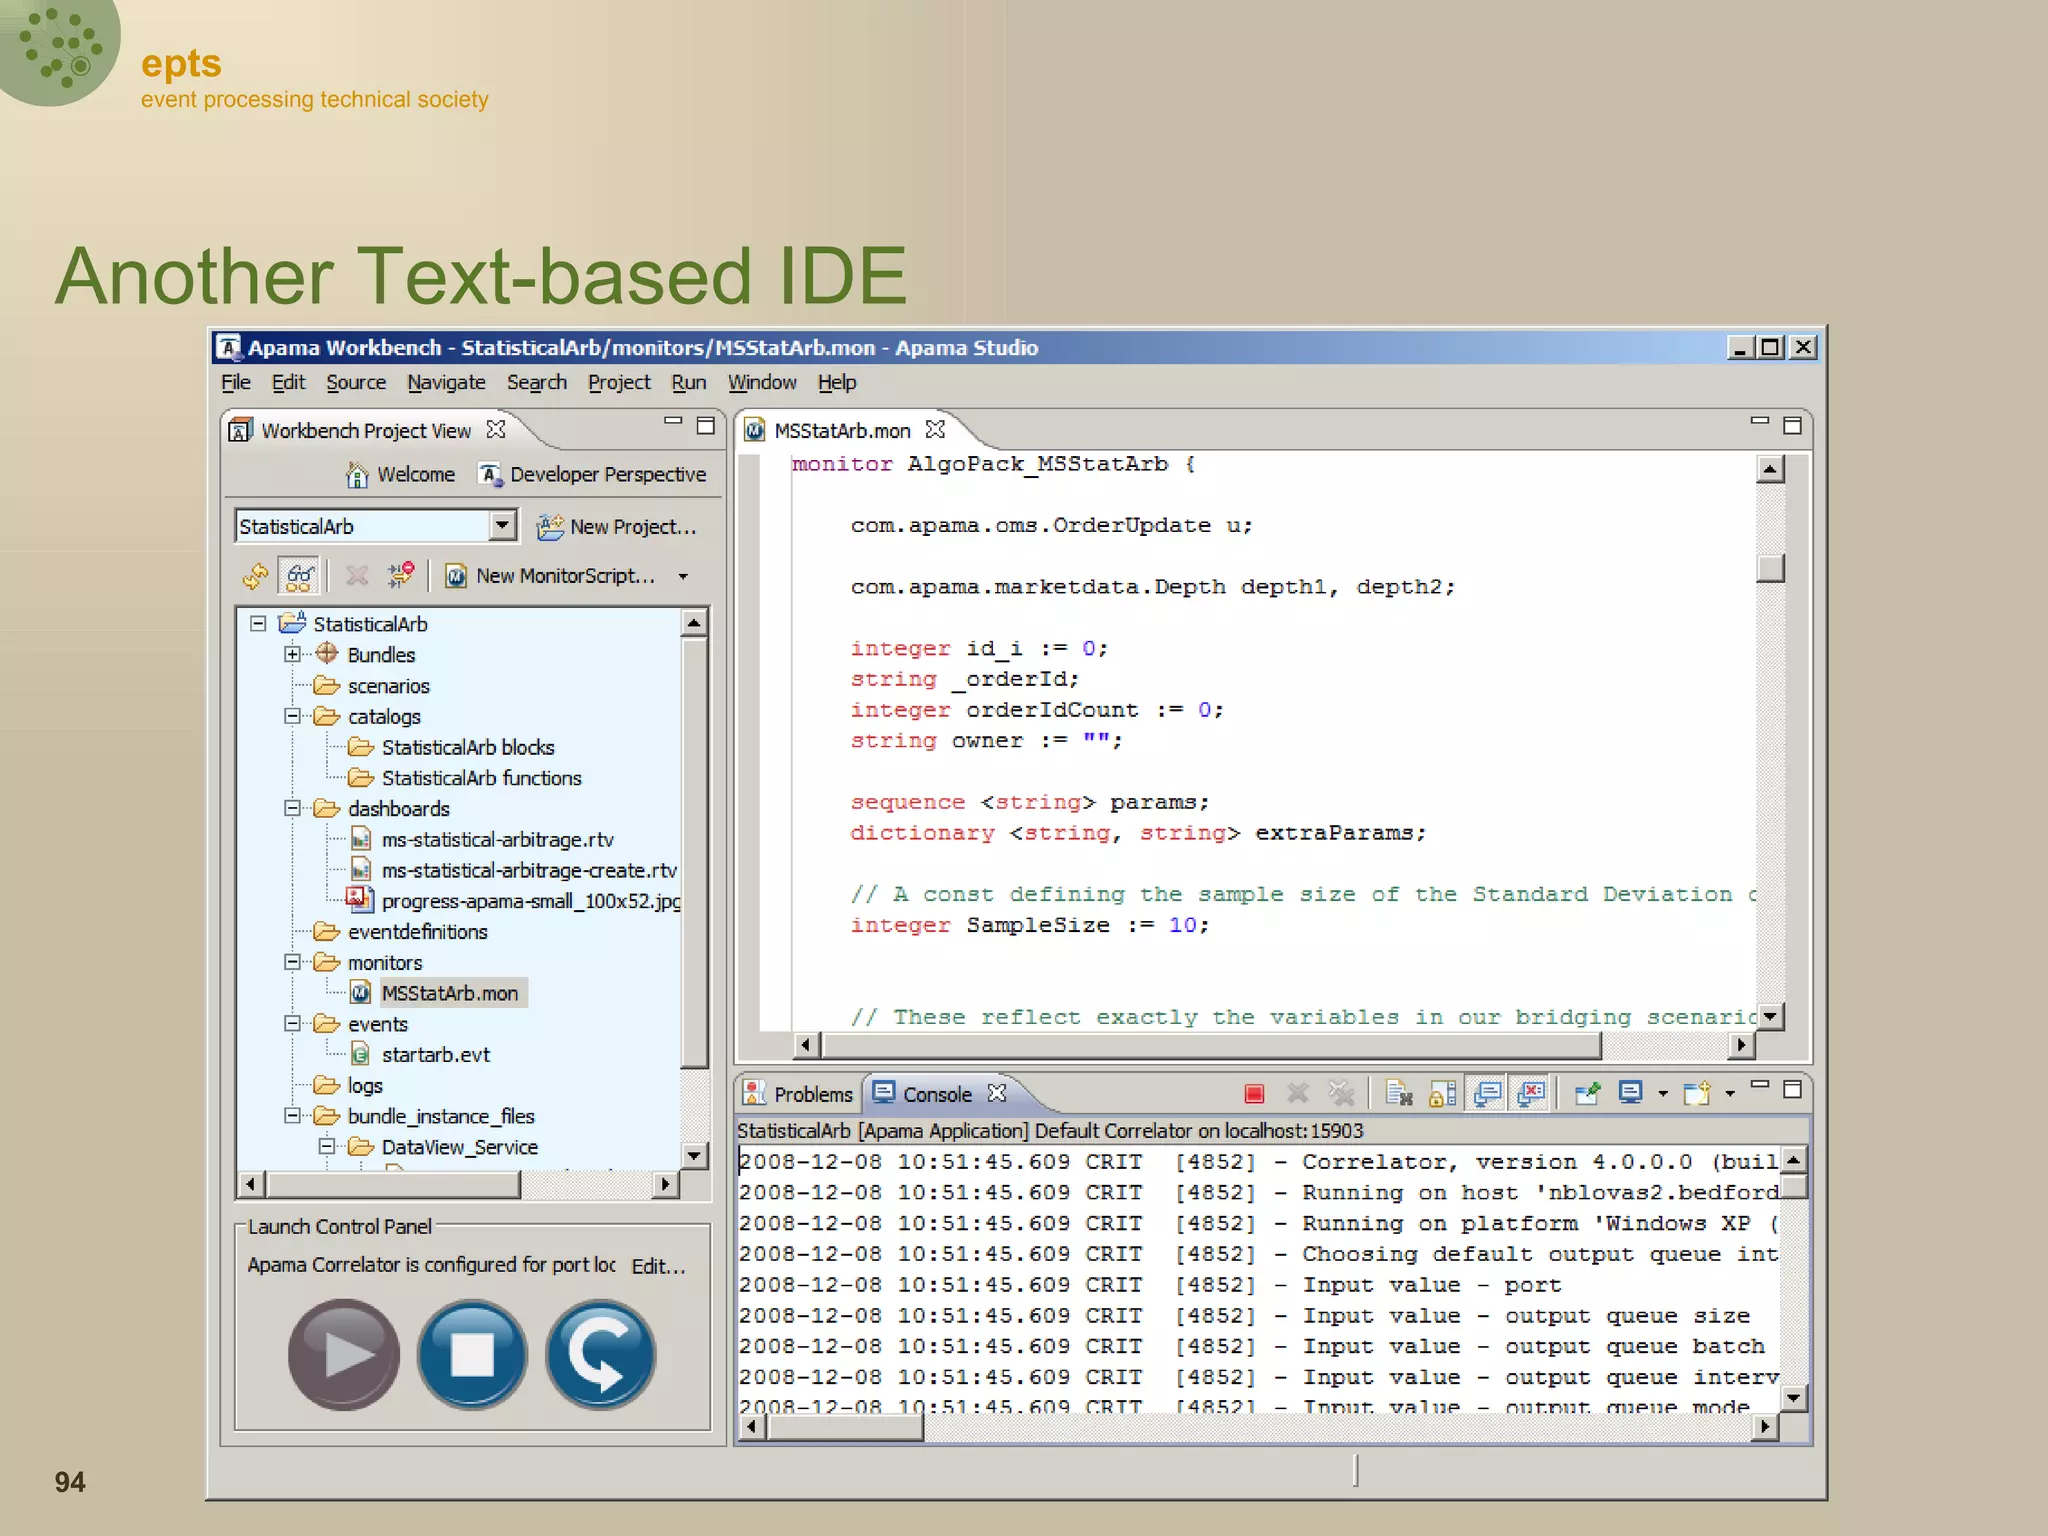The height and width of the screenshot is (1536, 2048).
Task: Open the Navigate menu
Action: (446, 383)
